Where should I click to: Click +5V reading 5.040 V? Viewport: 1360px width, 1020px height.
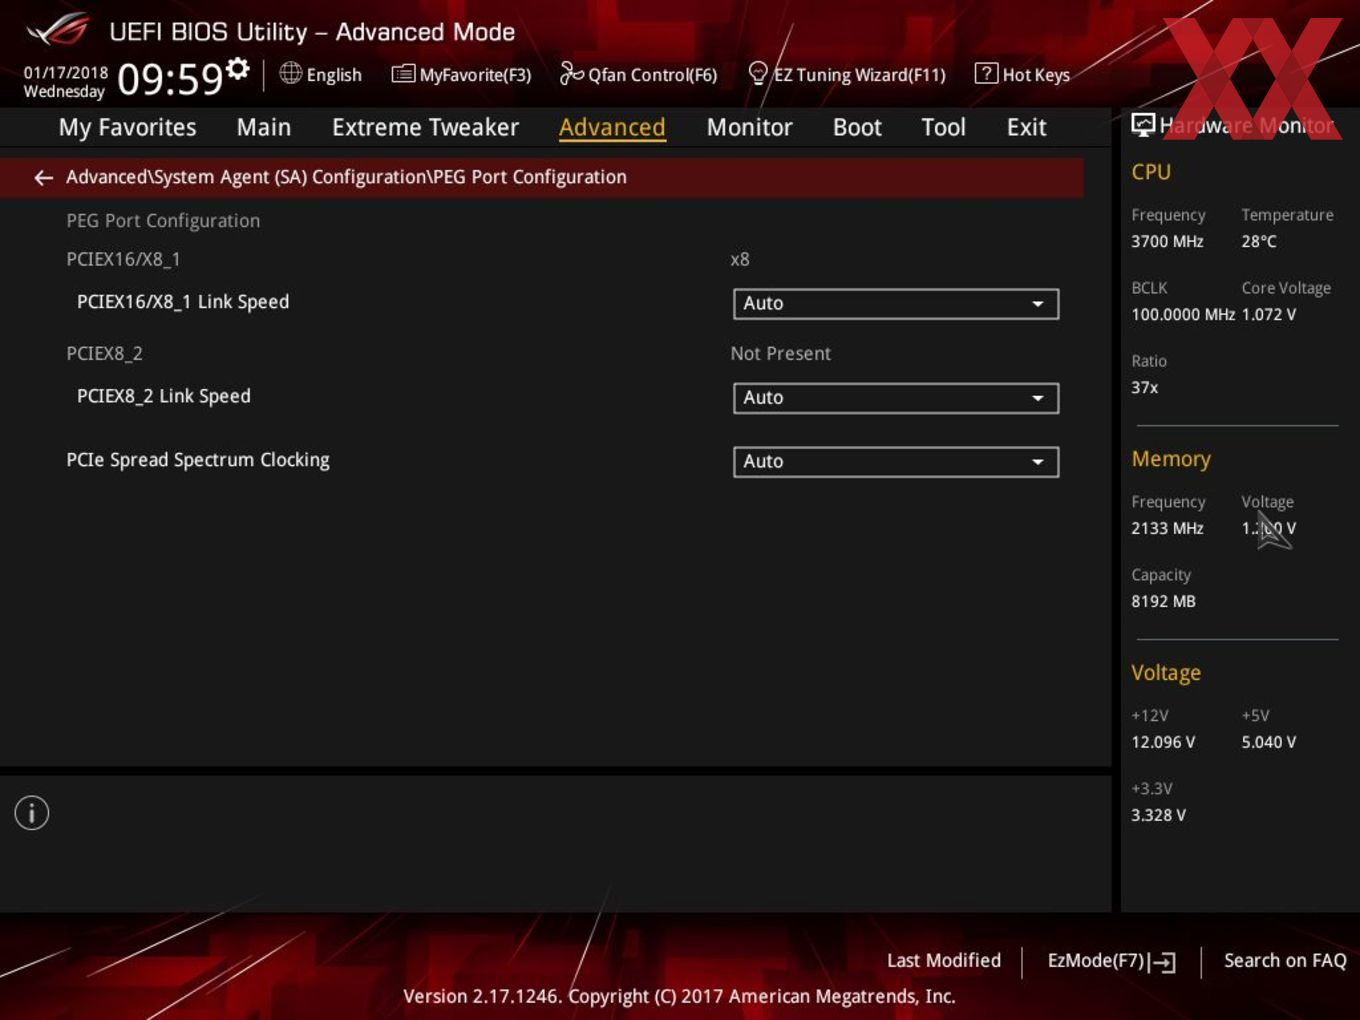(1269, 743)
